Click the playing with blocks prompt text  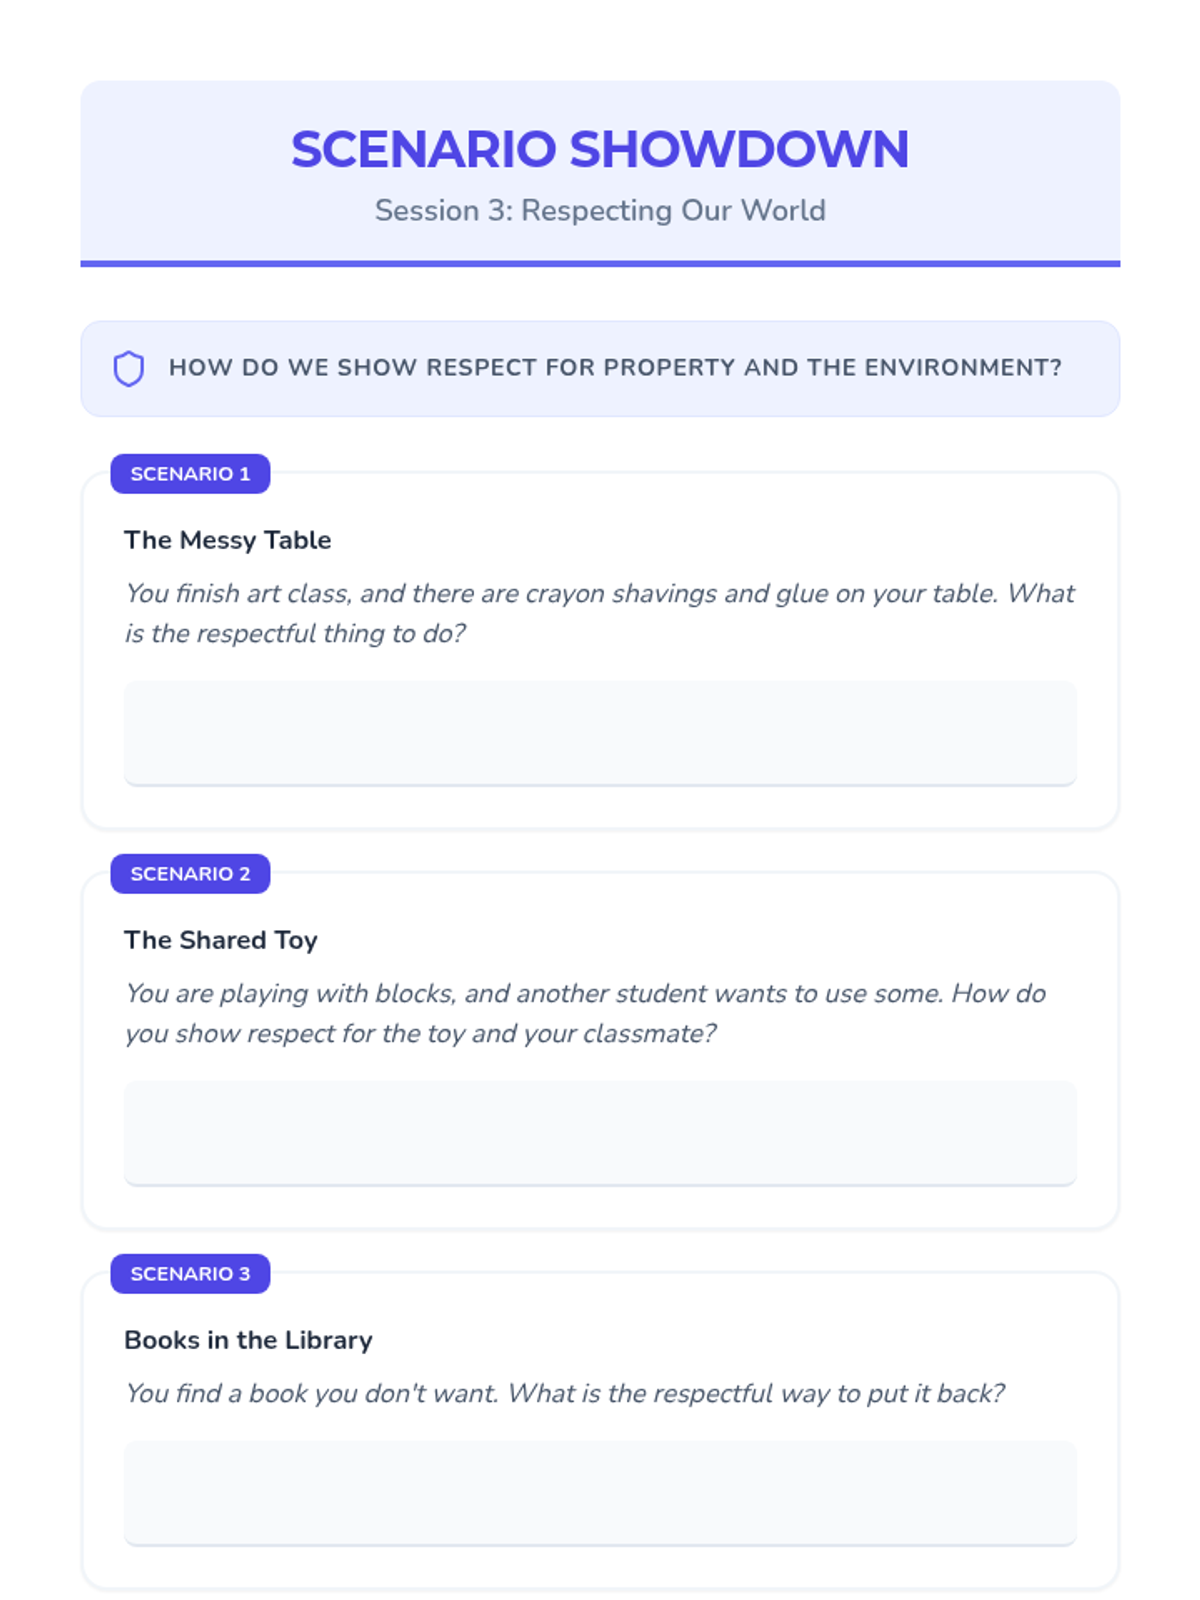pos(585,1013)
